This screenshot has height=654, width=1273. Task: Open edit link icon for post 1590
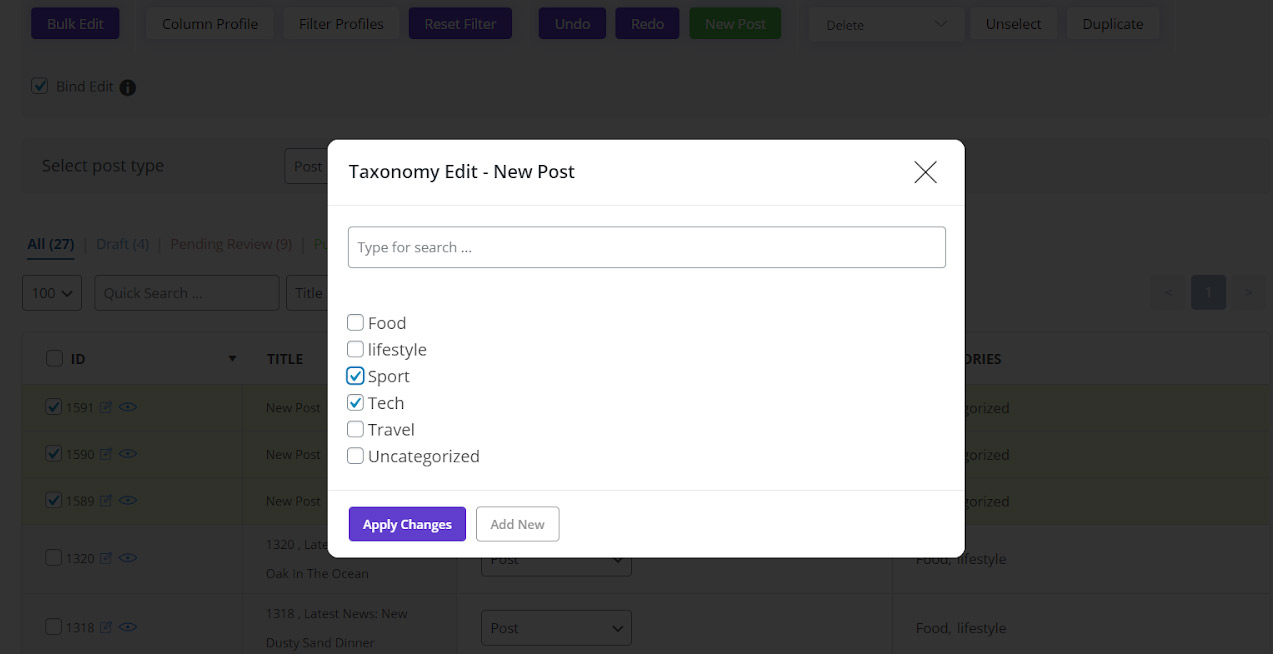(106, 454)
